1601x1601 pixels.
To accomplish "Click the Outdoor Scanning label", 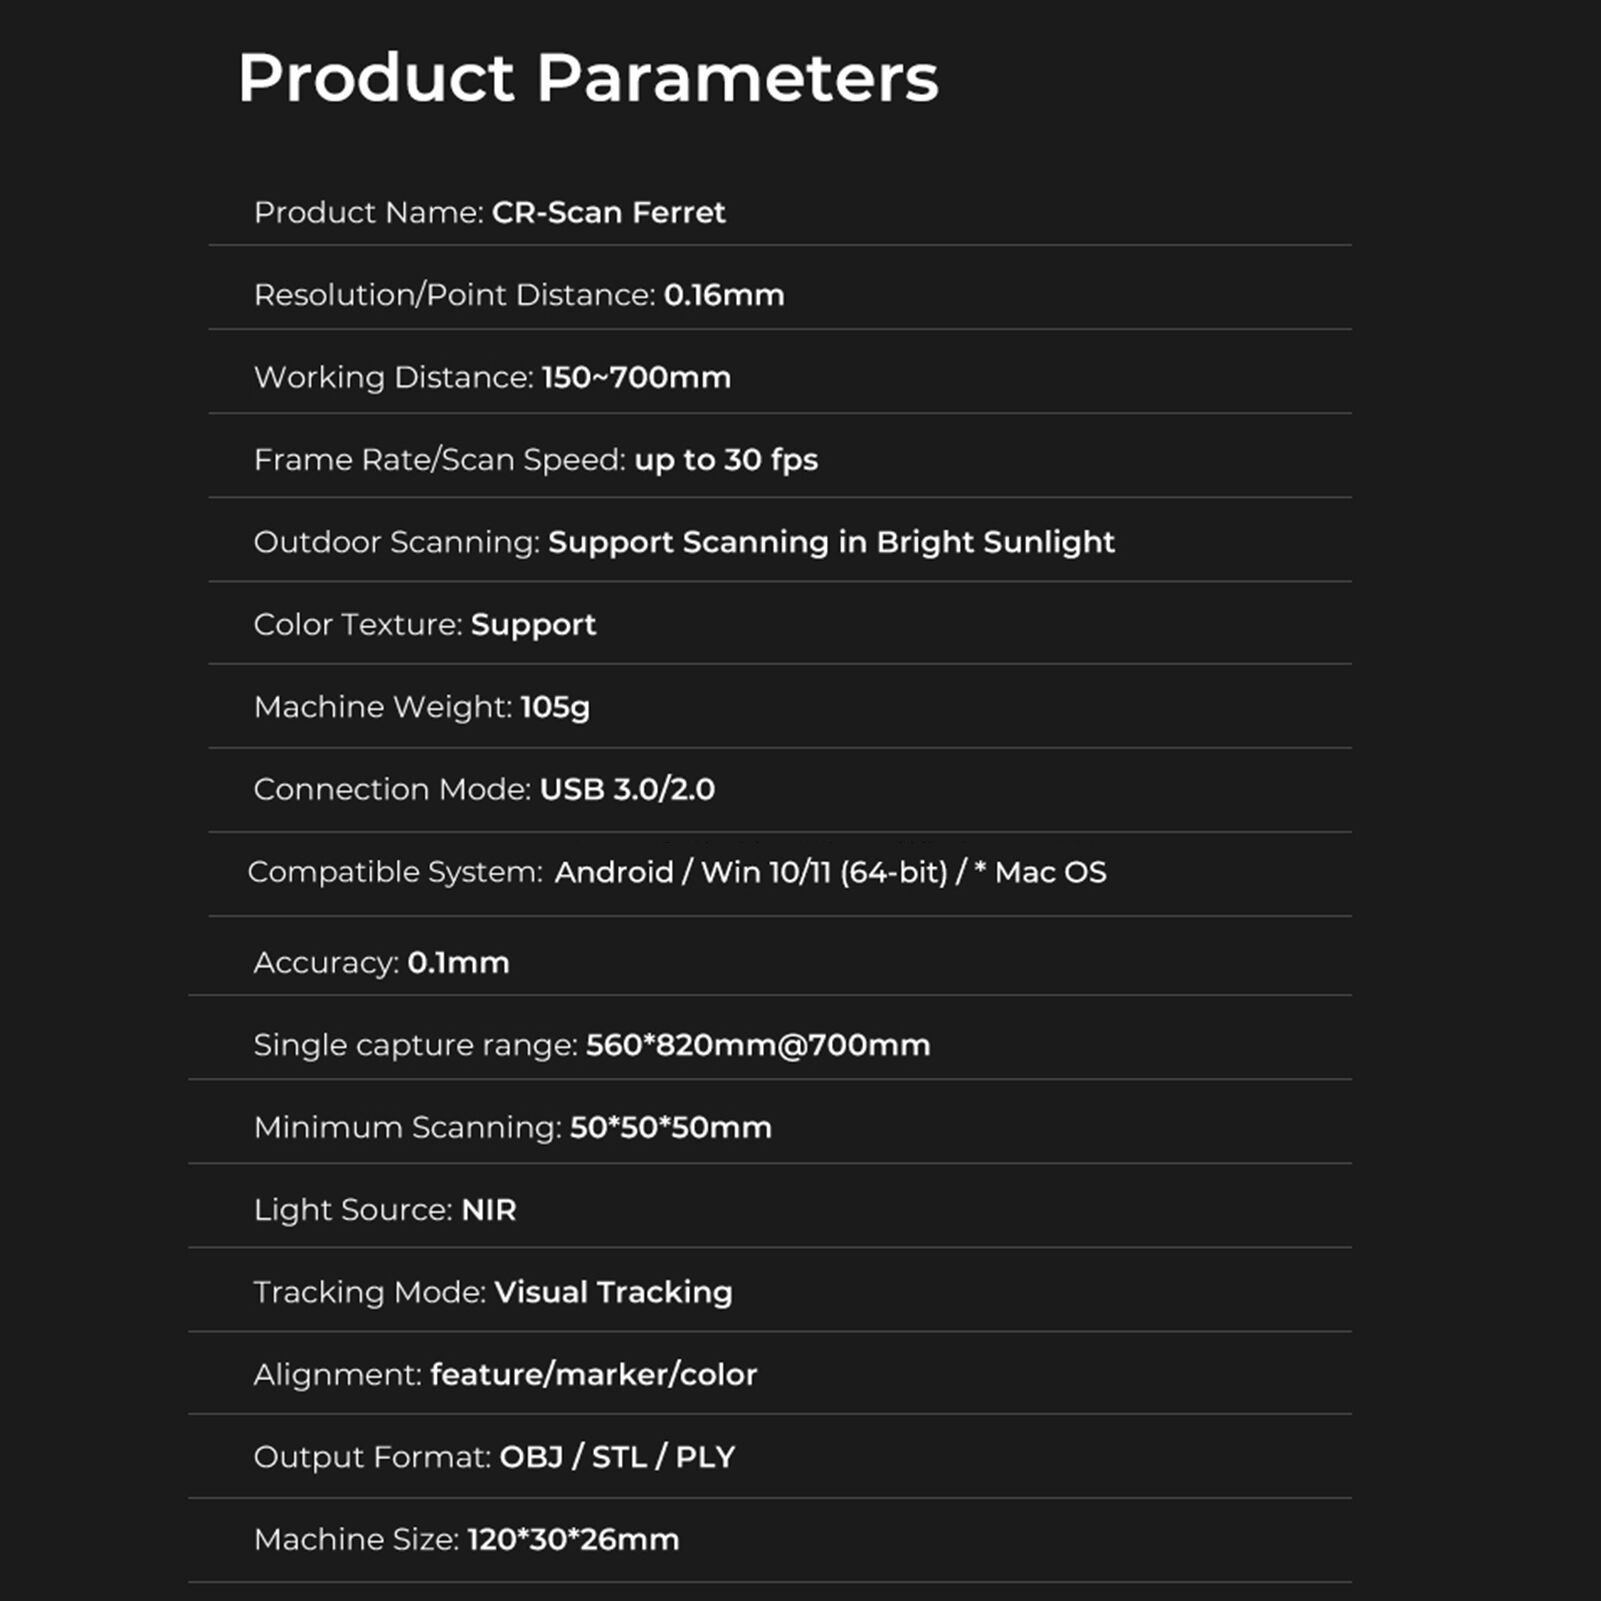I will pos(396,542).
